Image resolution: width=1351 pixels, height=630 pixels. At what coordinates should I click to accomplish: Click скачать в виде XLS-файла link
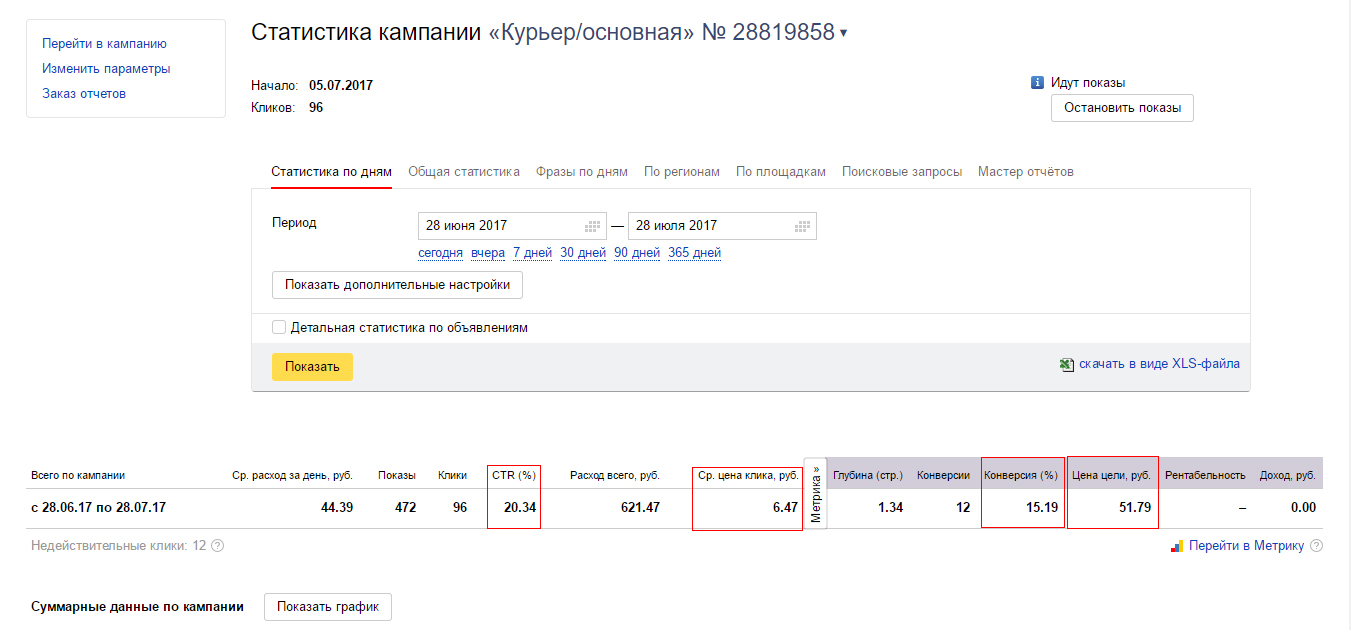pyautogui.click(x=1159, y=364)
